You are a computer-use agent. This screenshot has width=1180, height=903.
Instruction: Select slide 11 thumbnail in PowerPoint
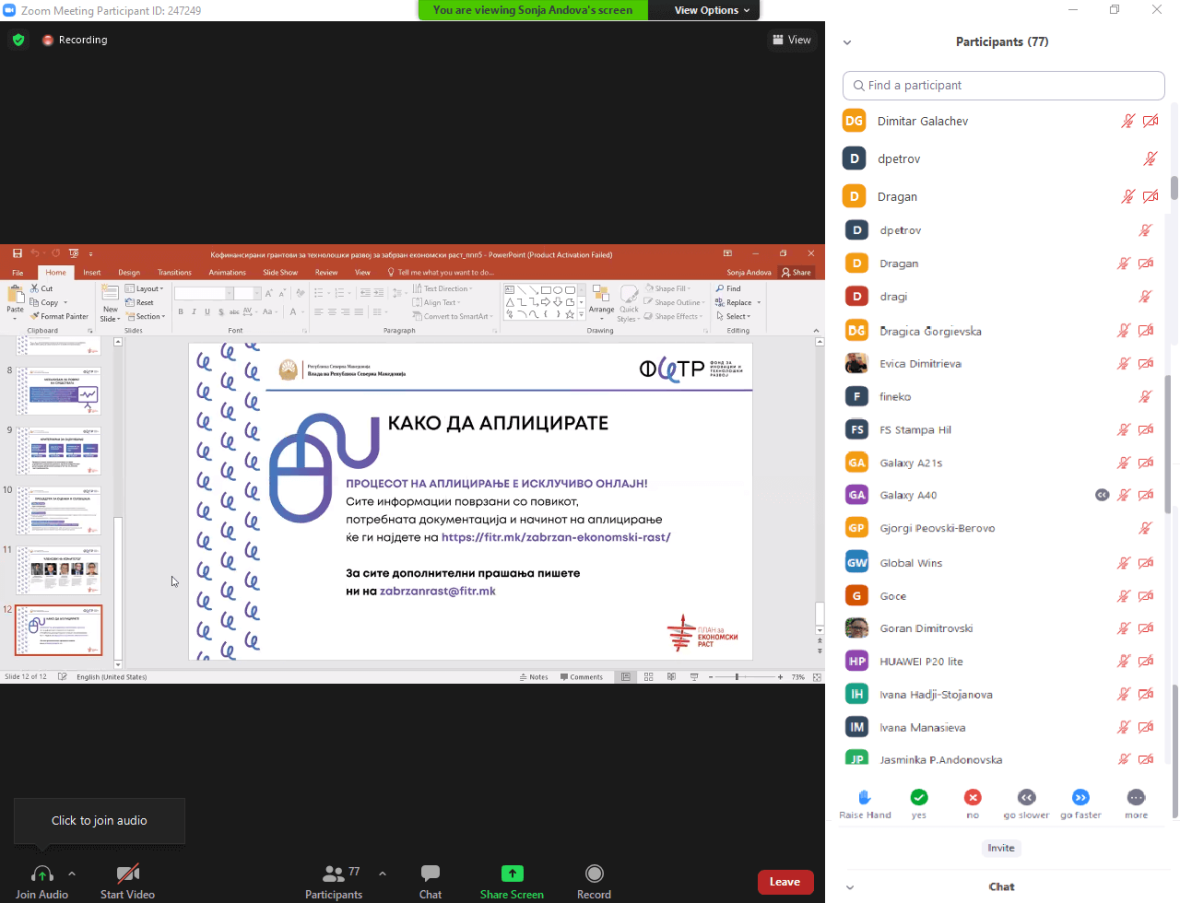pyautogui.click(x=59, y=570)
